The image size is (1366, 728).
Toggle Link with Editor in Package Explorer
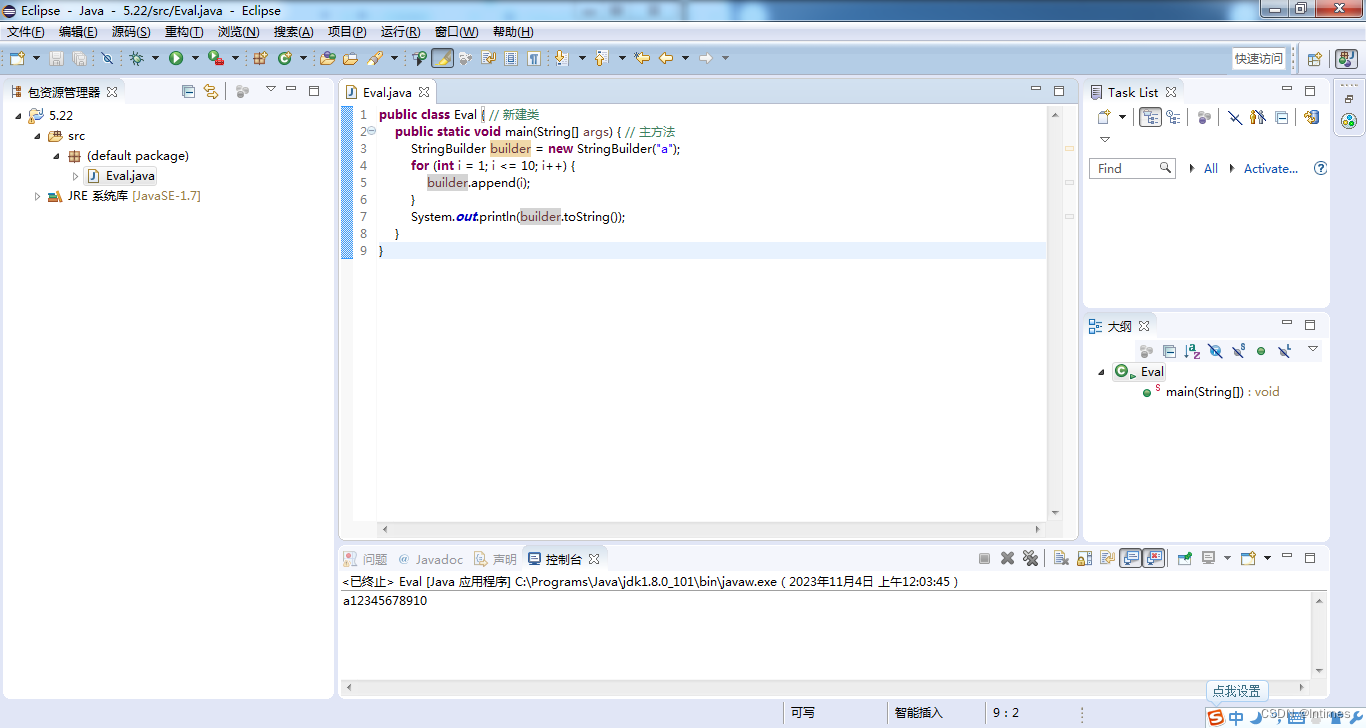coord(211,91)
